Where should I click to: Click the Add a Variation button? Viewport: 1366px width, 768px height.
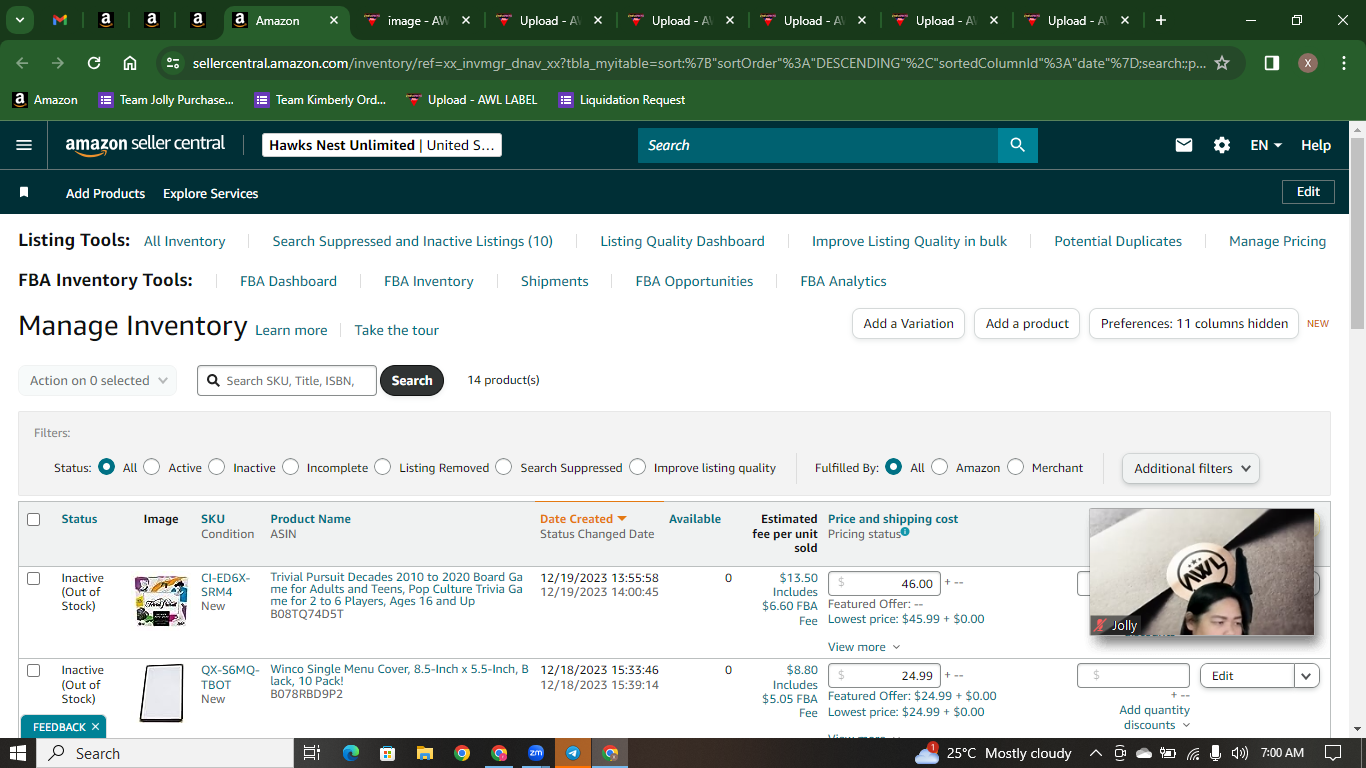[x=908, y=323]
